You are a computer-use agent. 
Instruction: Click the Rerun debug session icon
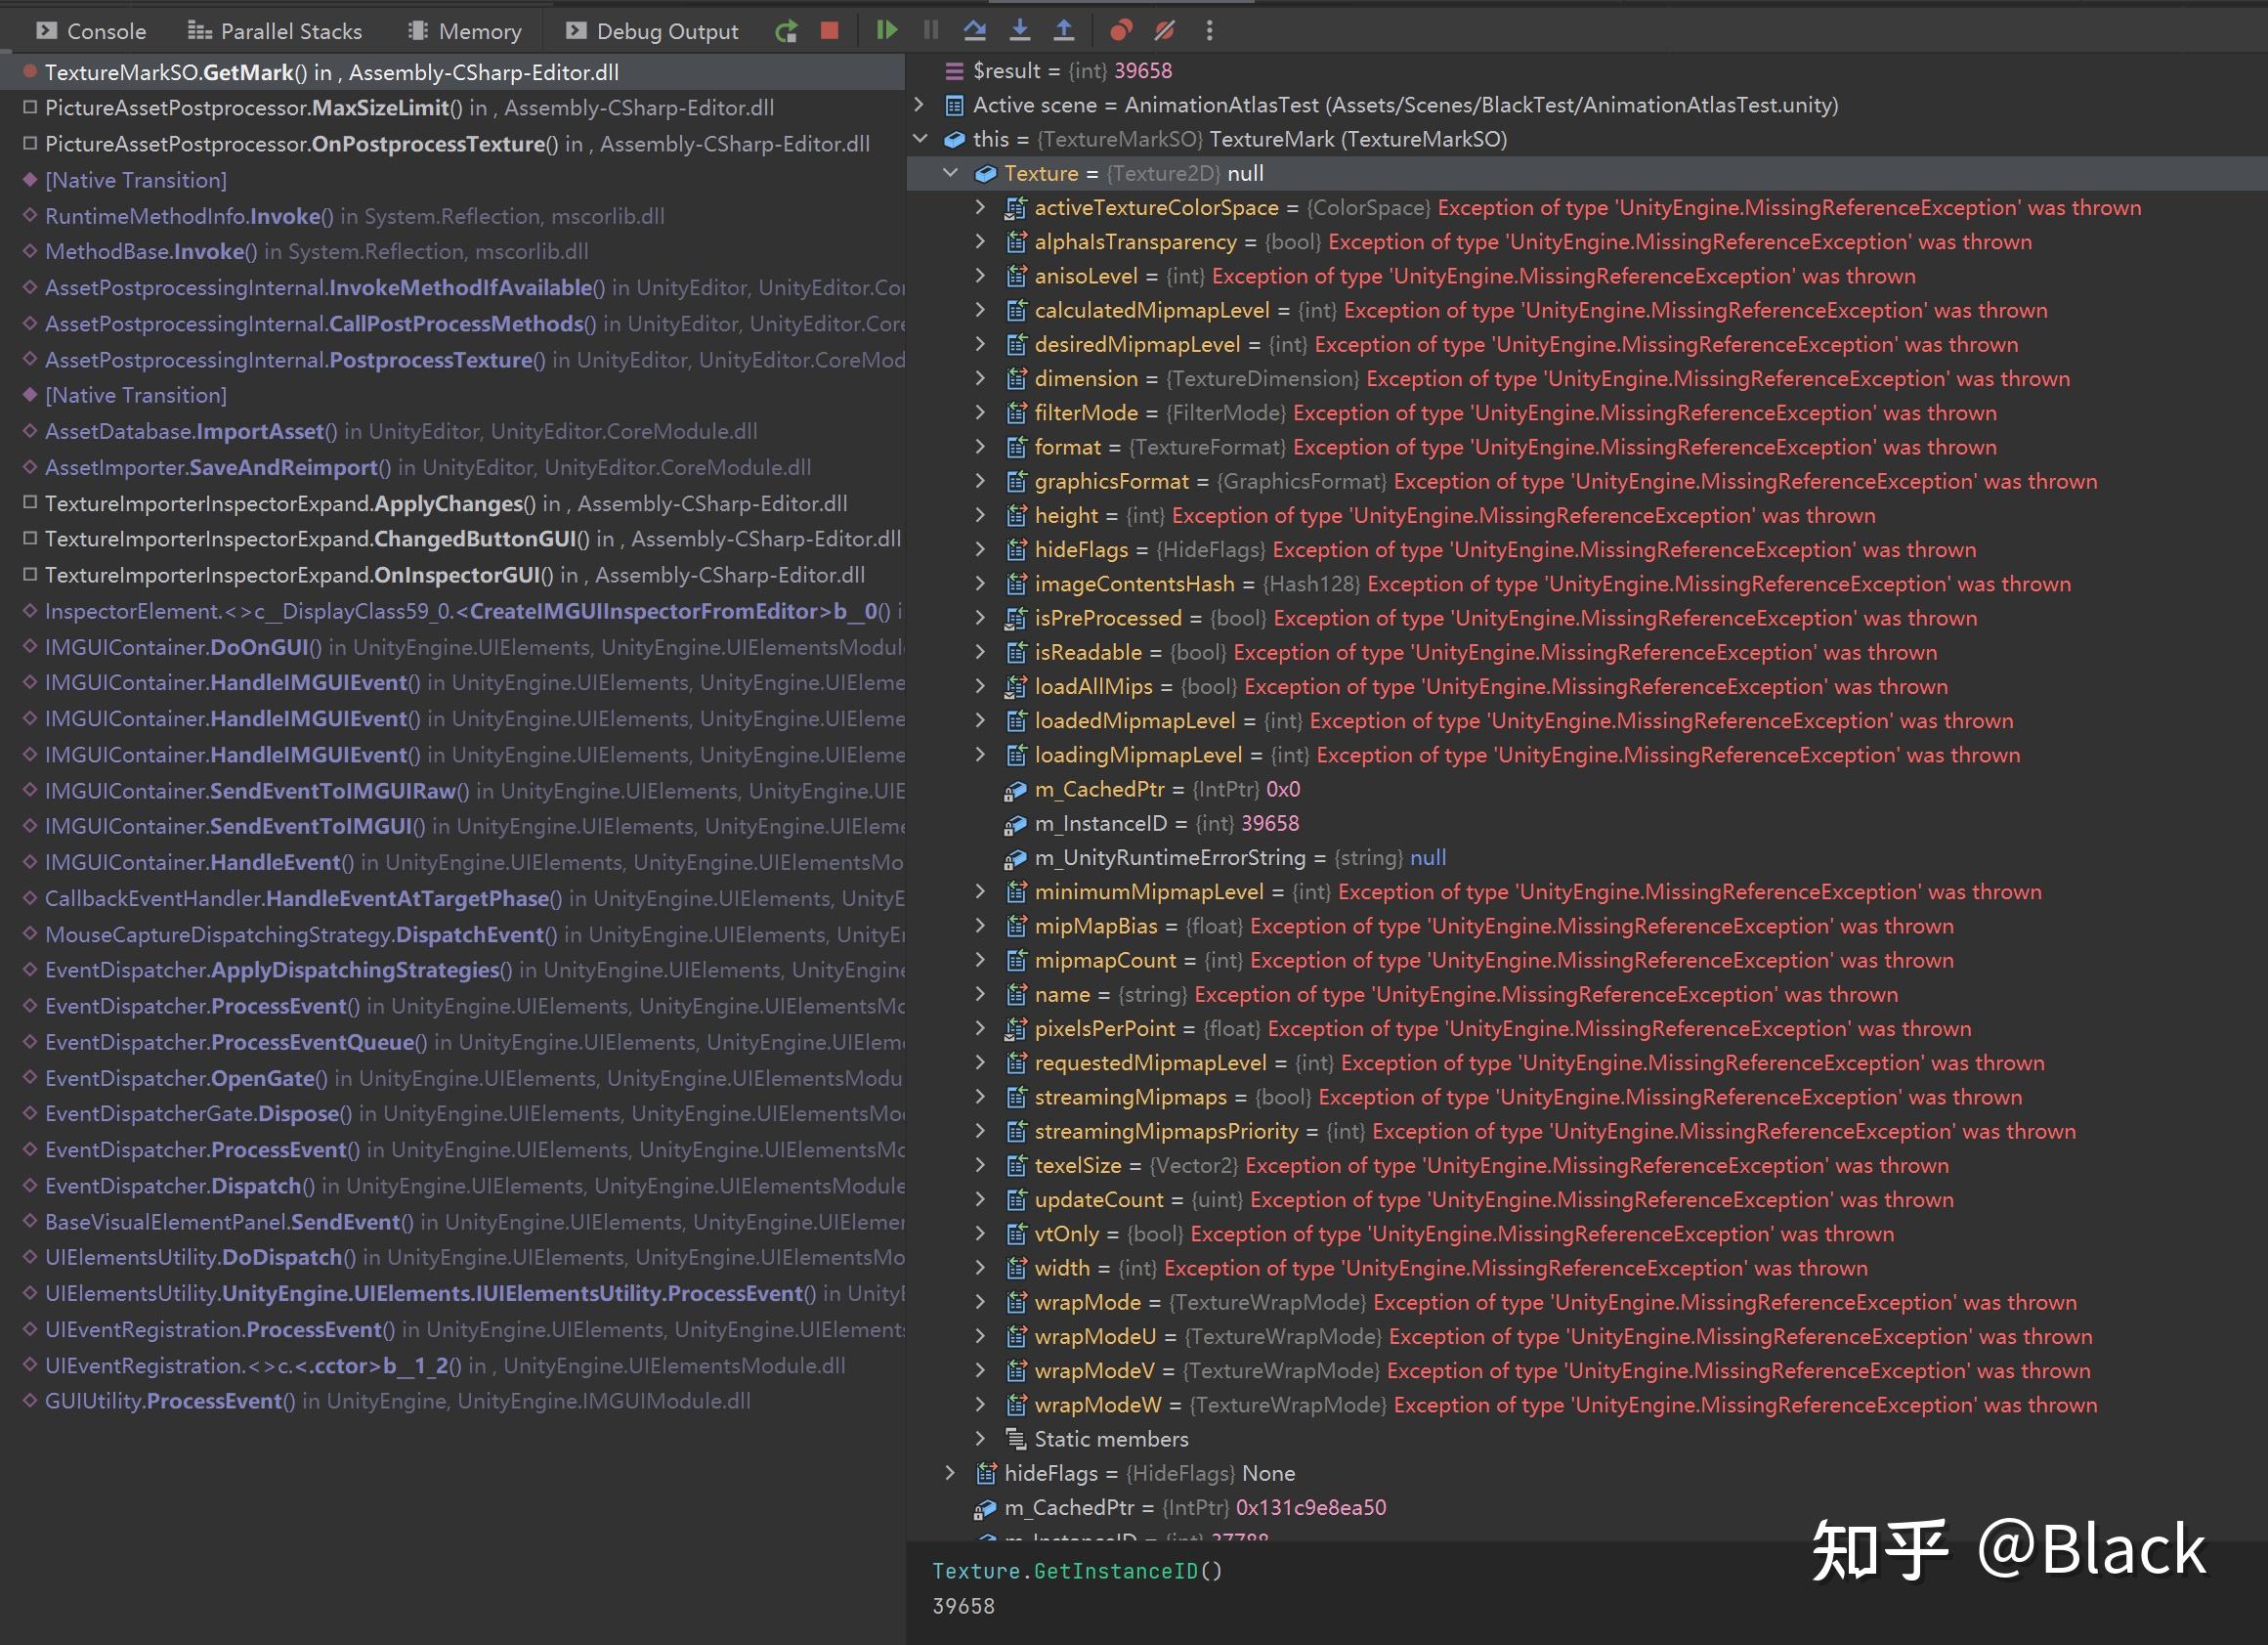pyautogui.click(x=786, y=30)
